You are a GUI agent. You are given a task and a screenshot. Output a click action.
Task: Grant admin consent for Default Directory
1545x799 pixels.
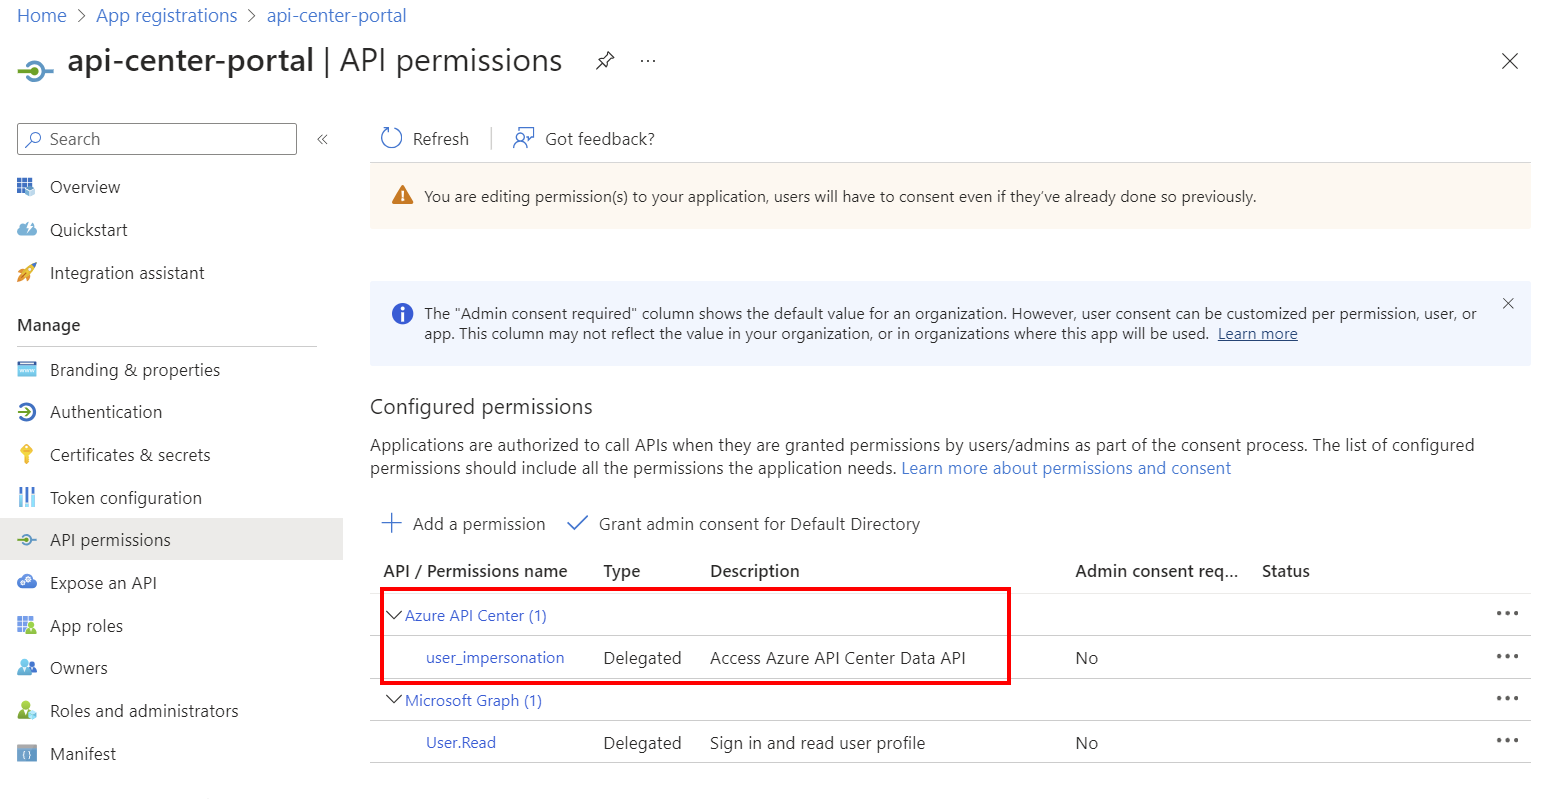[744, 524]
